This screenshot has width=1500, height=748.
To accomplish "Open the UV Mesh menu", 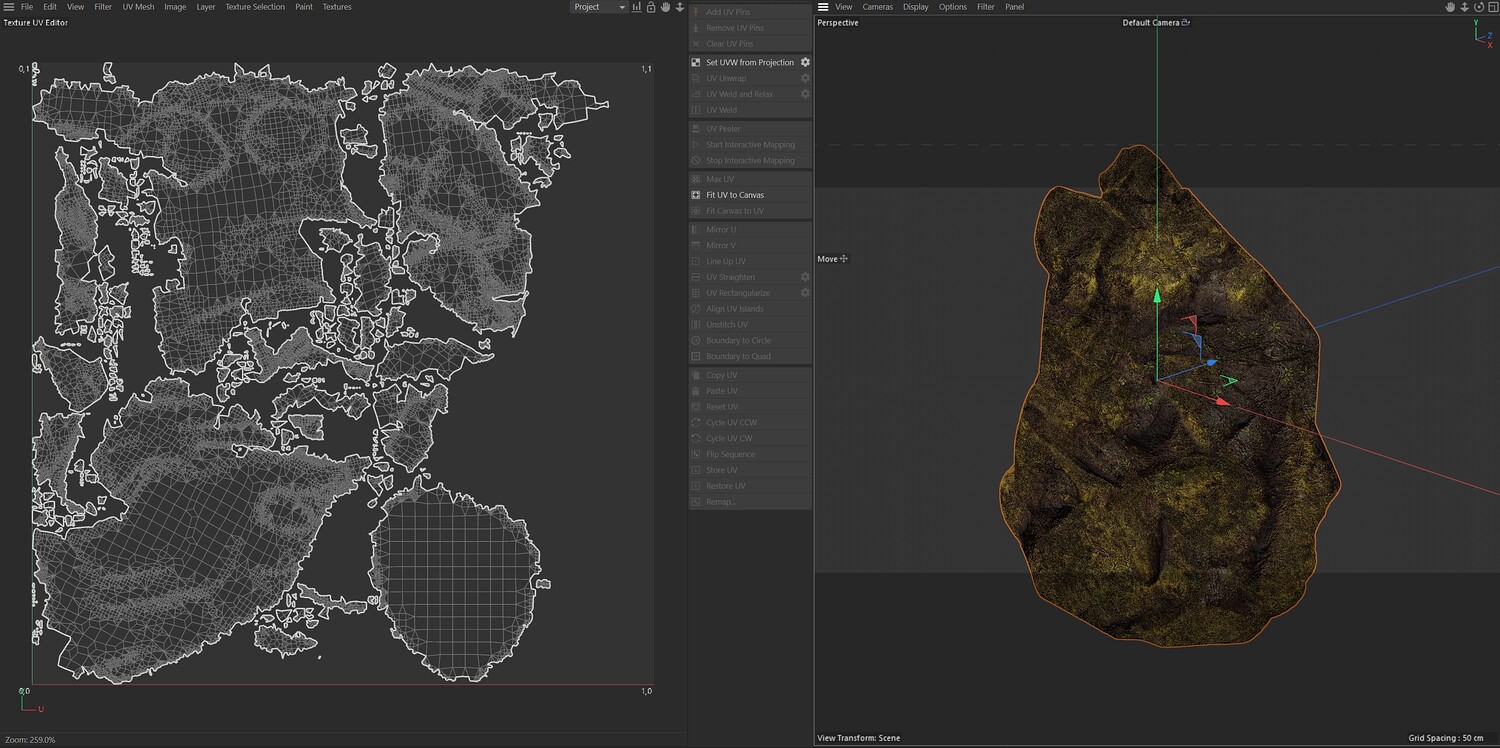I will (138, 7).
